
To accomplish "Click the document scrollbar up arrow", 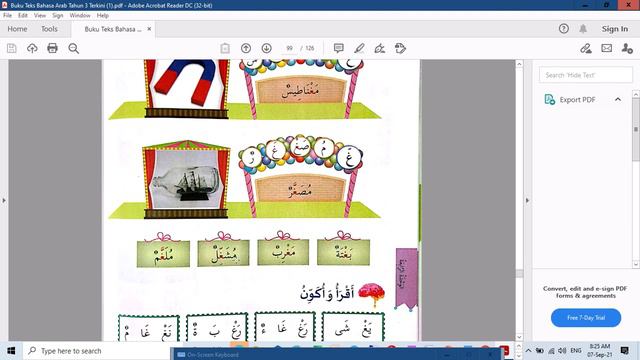I will click(519, 64).
